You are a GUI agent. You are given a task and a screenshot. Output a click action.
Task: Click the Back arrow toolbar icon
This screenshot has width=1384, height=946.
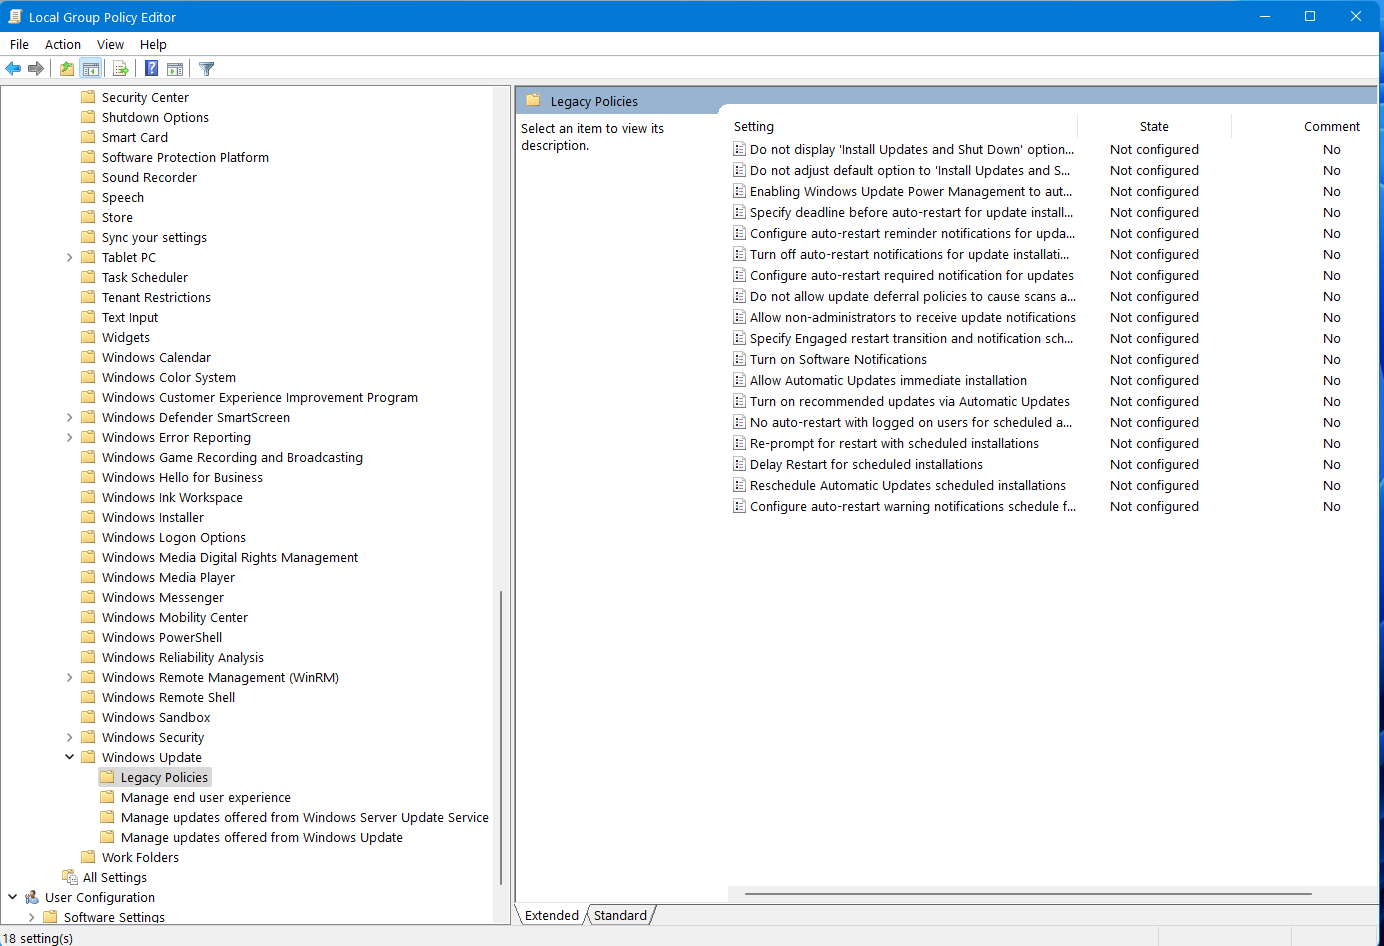click(13, 69)
